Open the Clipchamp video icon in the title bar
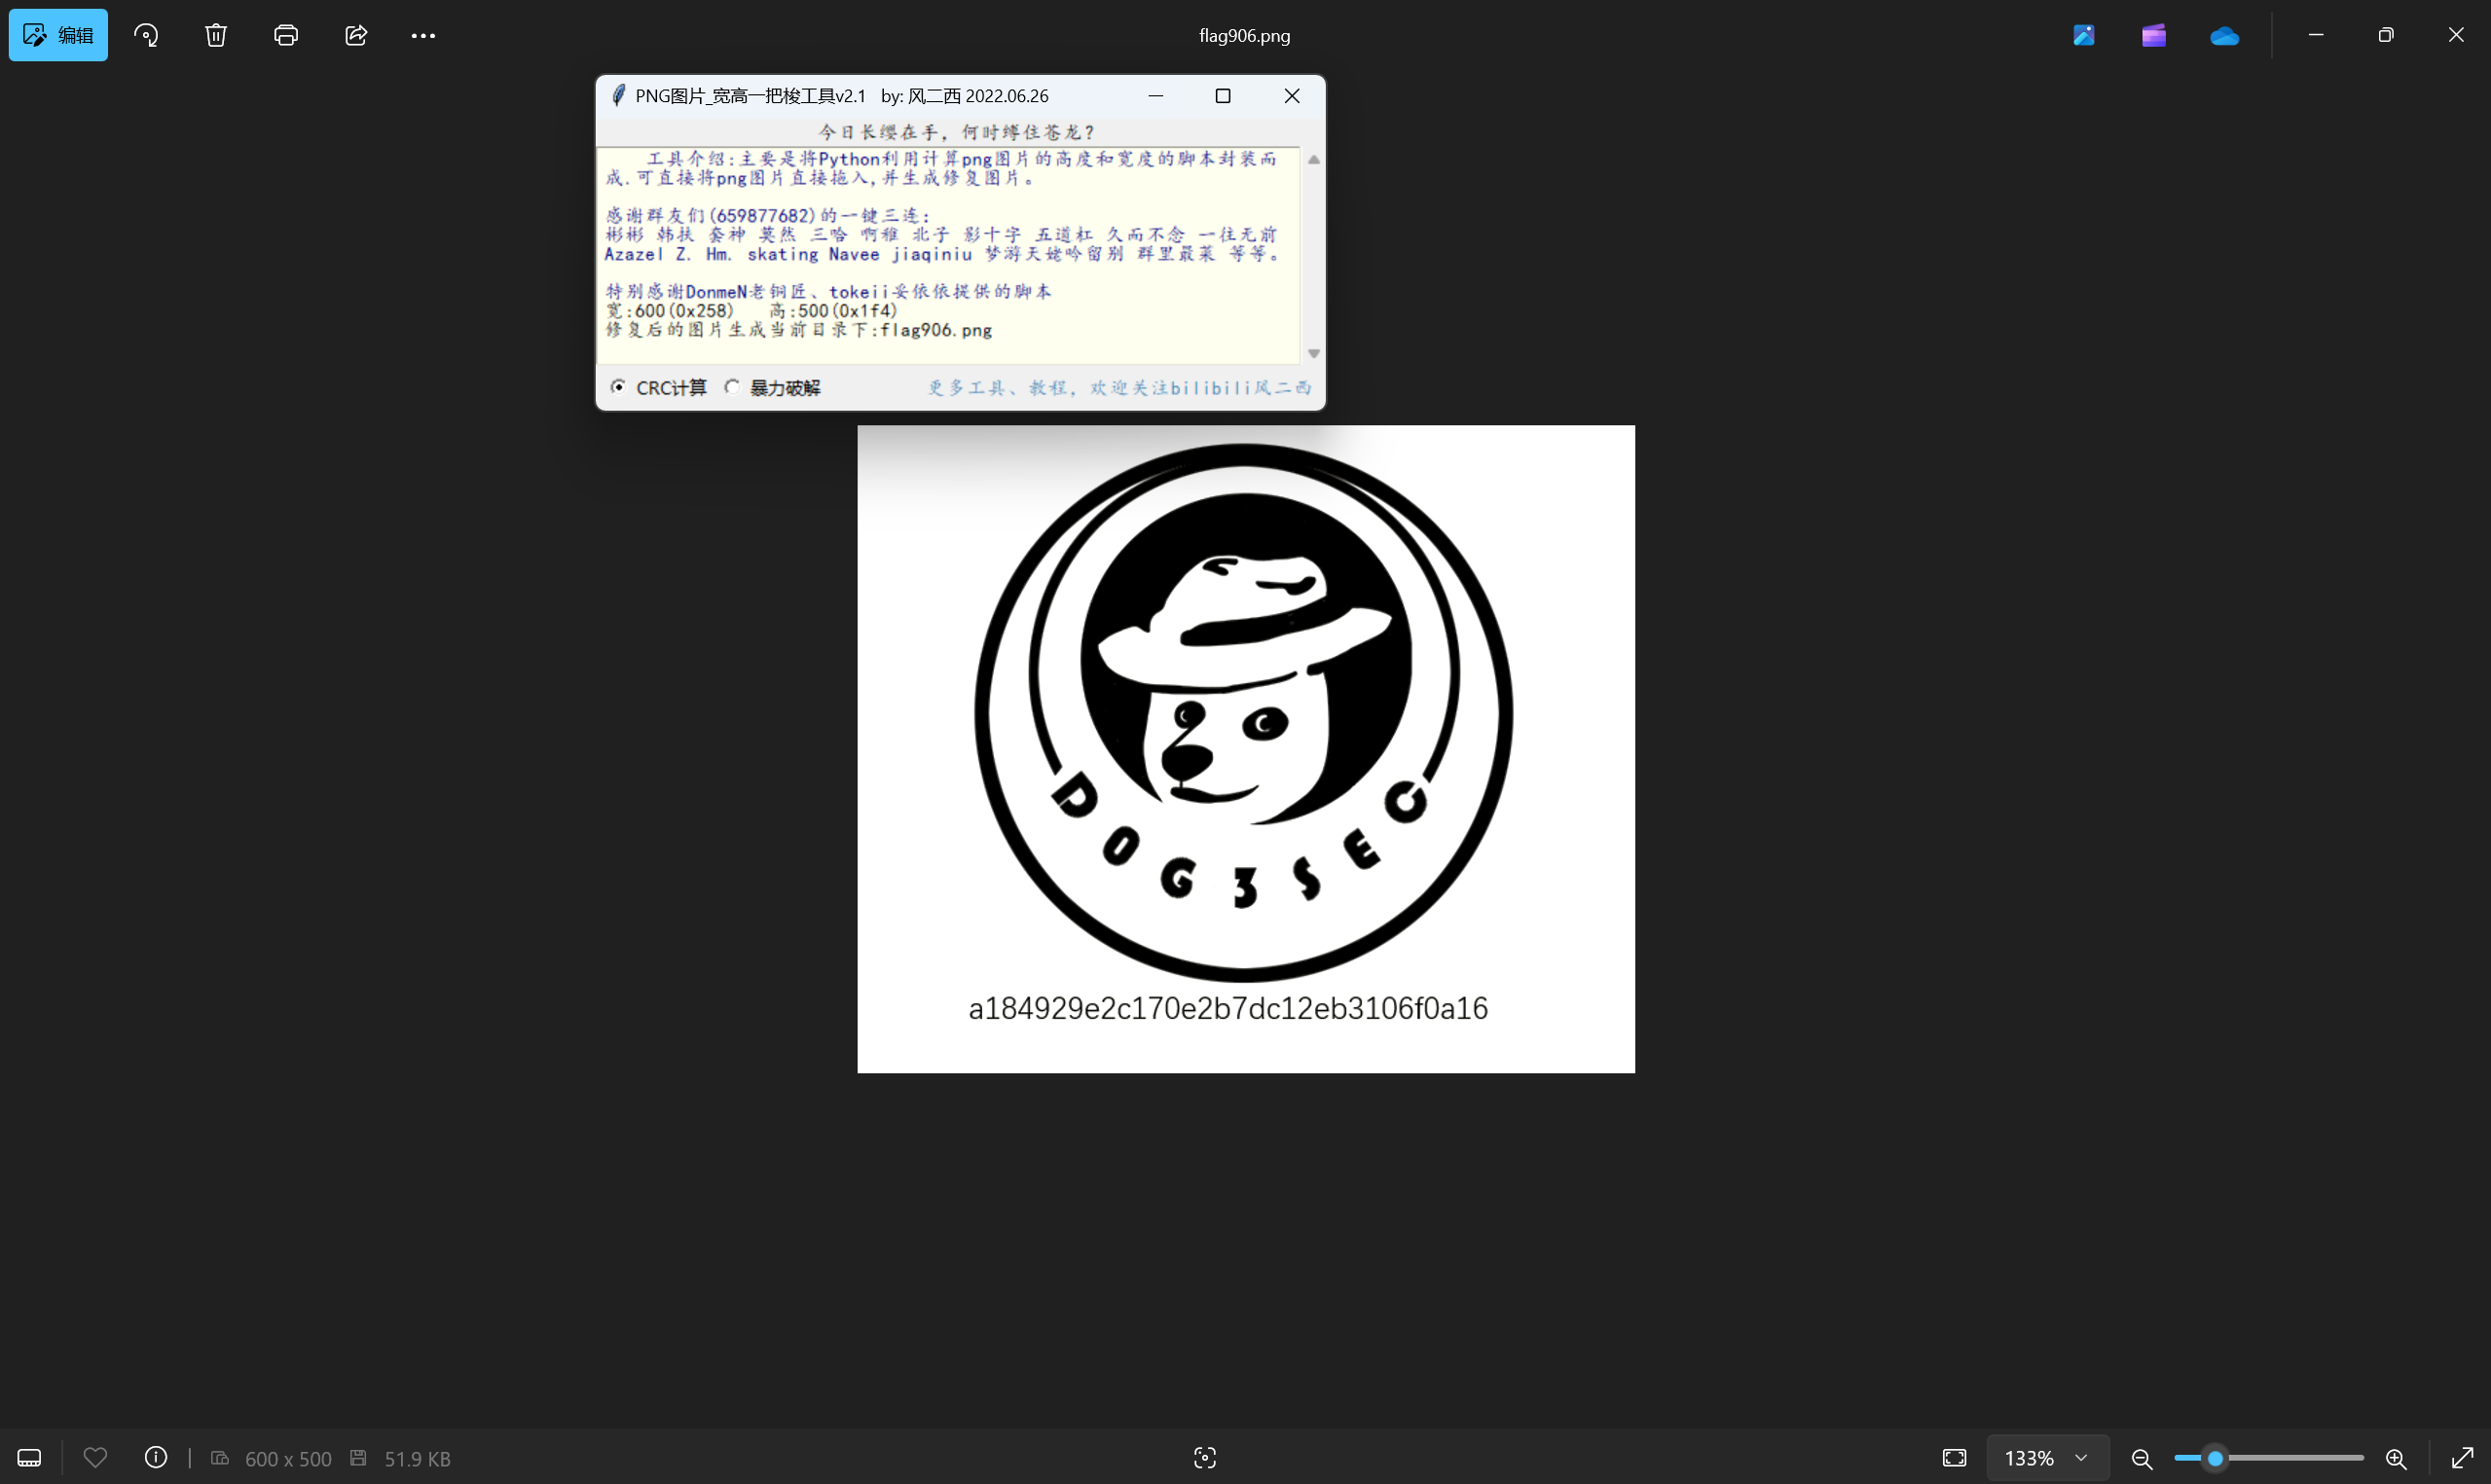The height and width of the screenshot is (1484, 2491). (2154, 35)
